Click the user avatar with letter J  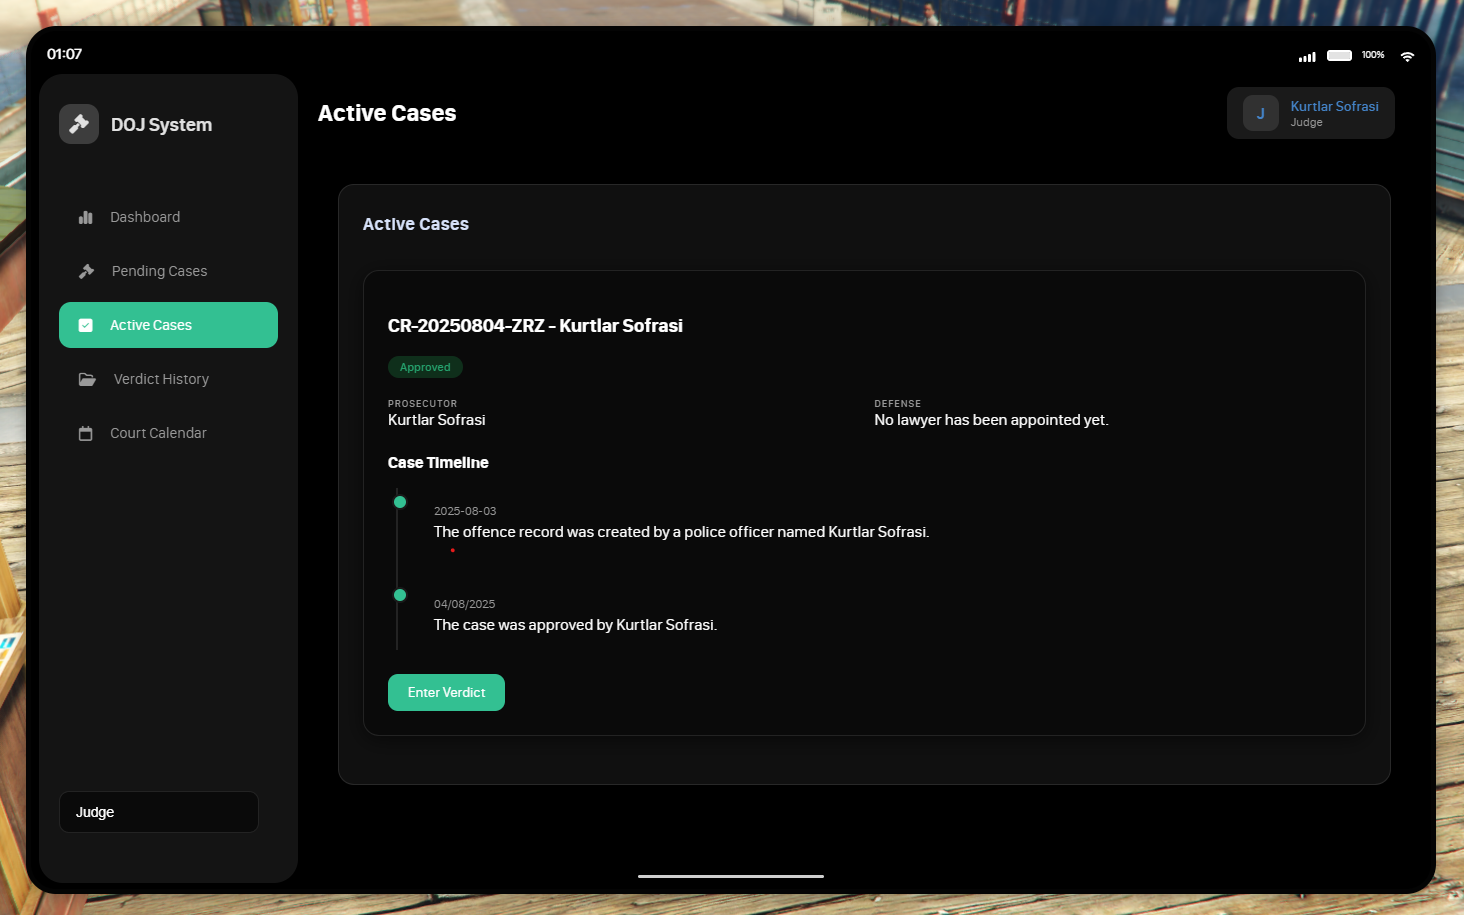pyautogui.click(x=1260, y=113)
